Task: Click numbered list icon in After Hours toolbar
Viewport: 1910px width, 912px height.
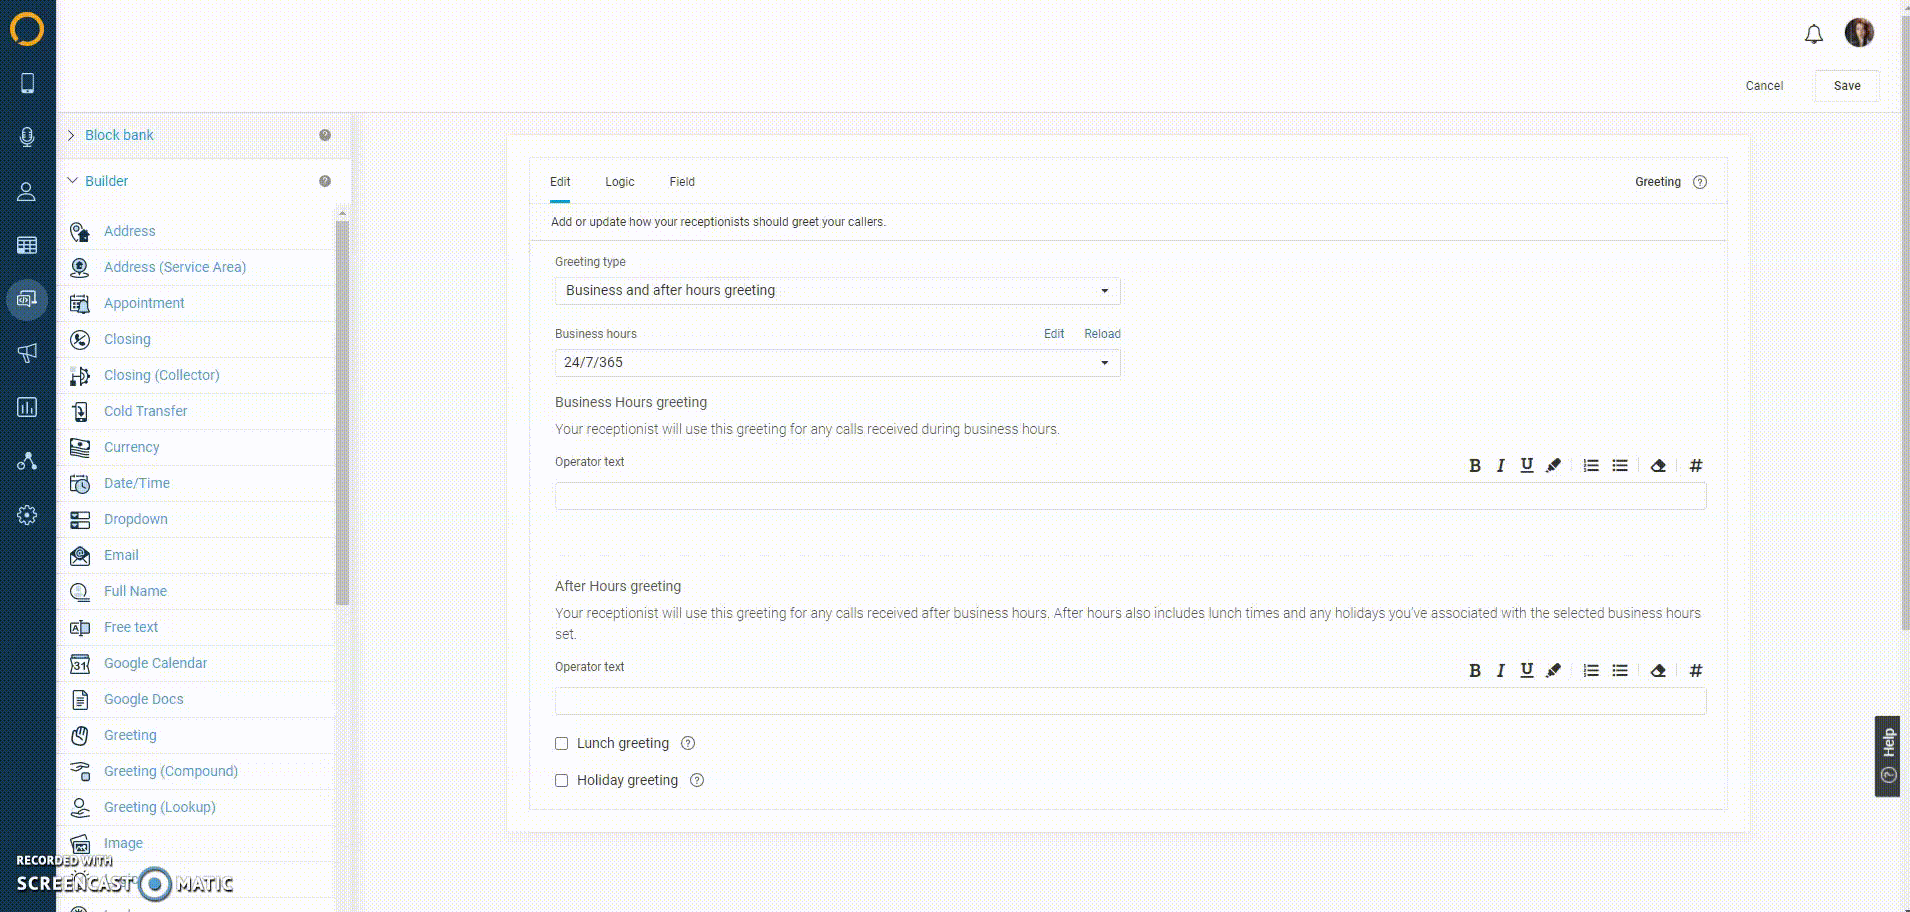Action: click(1590, 671)
